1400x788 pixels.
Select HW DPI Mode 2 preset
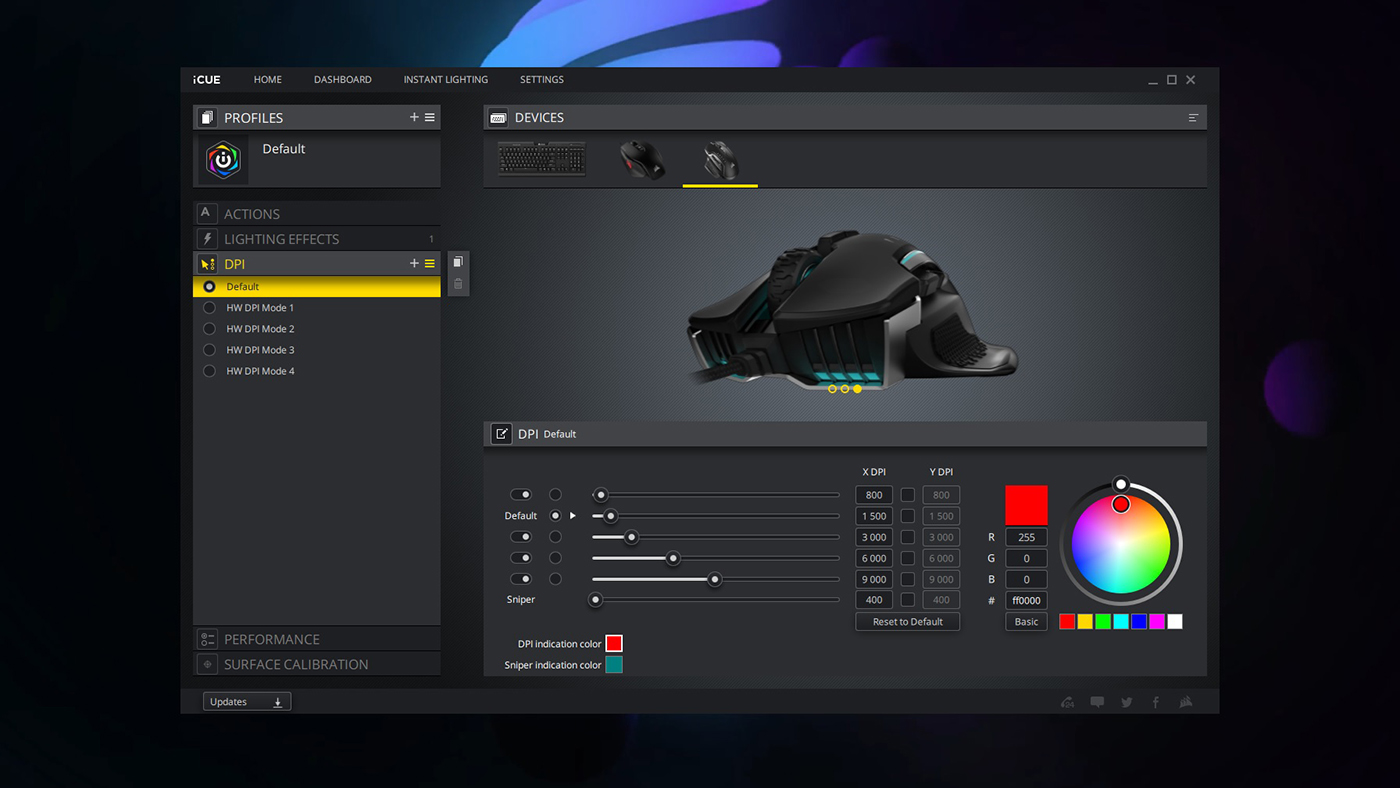(260, 329)
